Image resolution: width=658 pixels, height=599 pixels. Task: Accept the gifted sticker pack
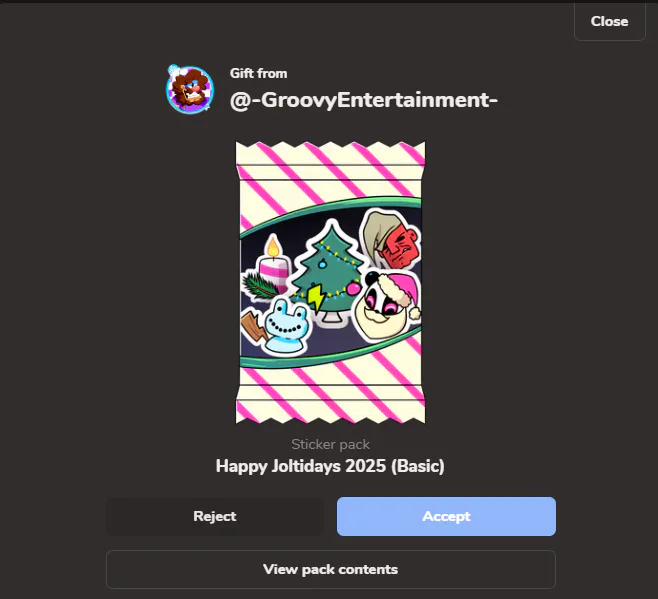click(446, 516)
